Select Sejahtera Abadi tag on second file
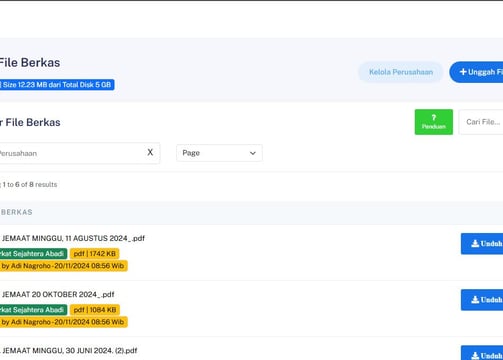 (33, 310)
